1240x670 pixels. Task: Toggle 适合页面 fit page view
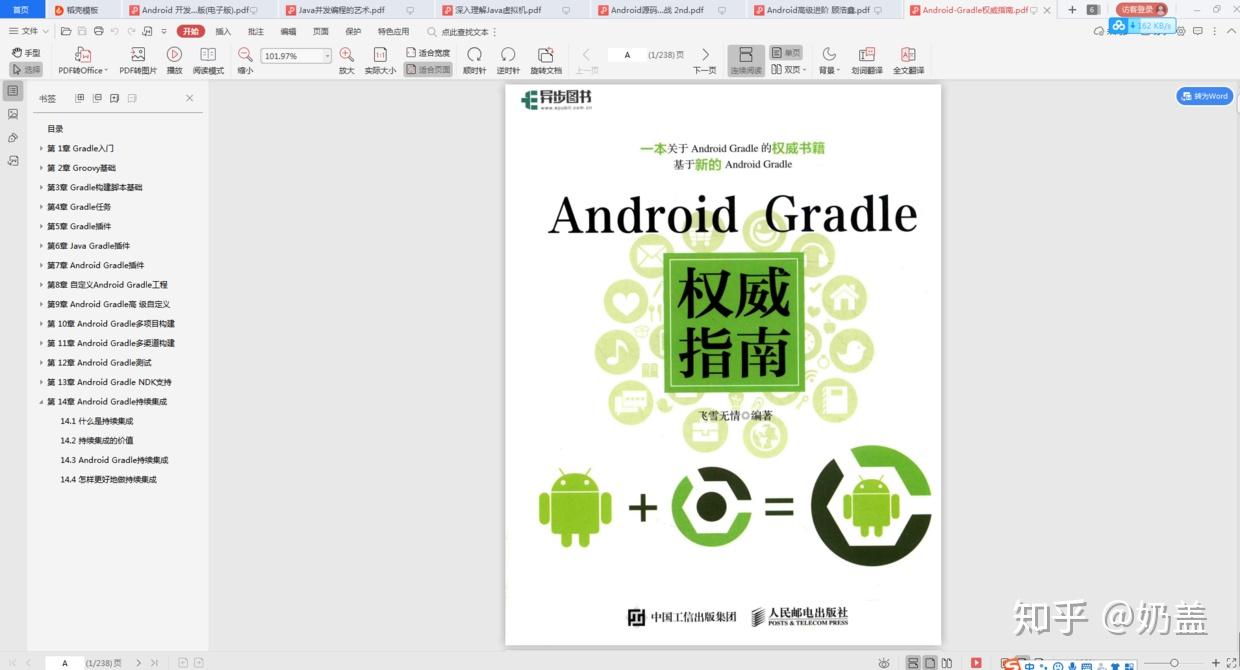pos(428,70)
